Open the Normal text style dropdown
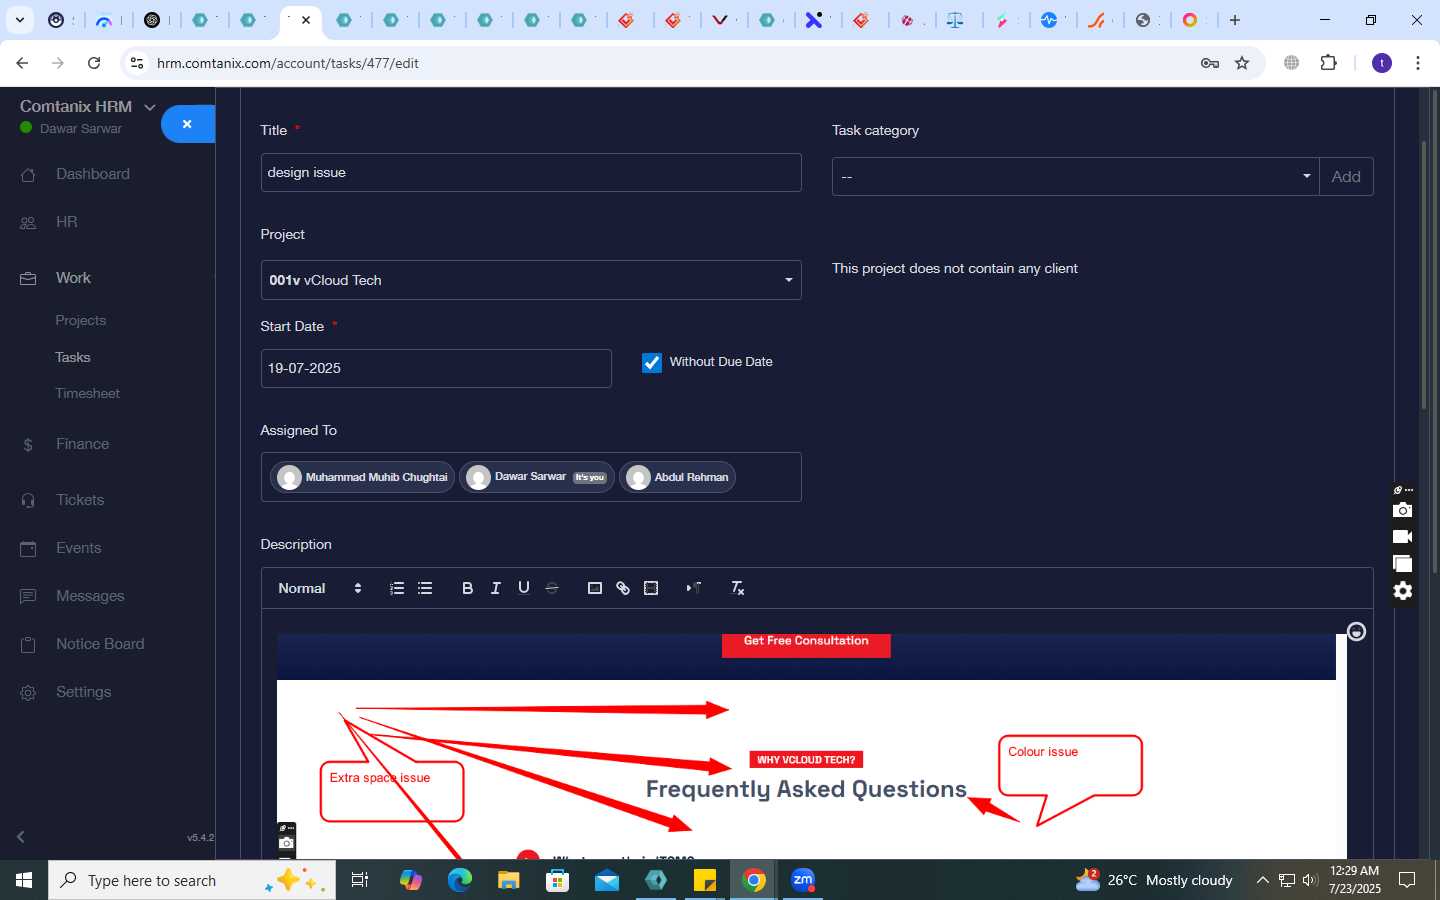 [320, 588]
